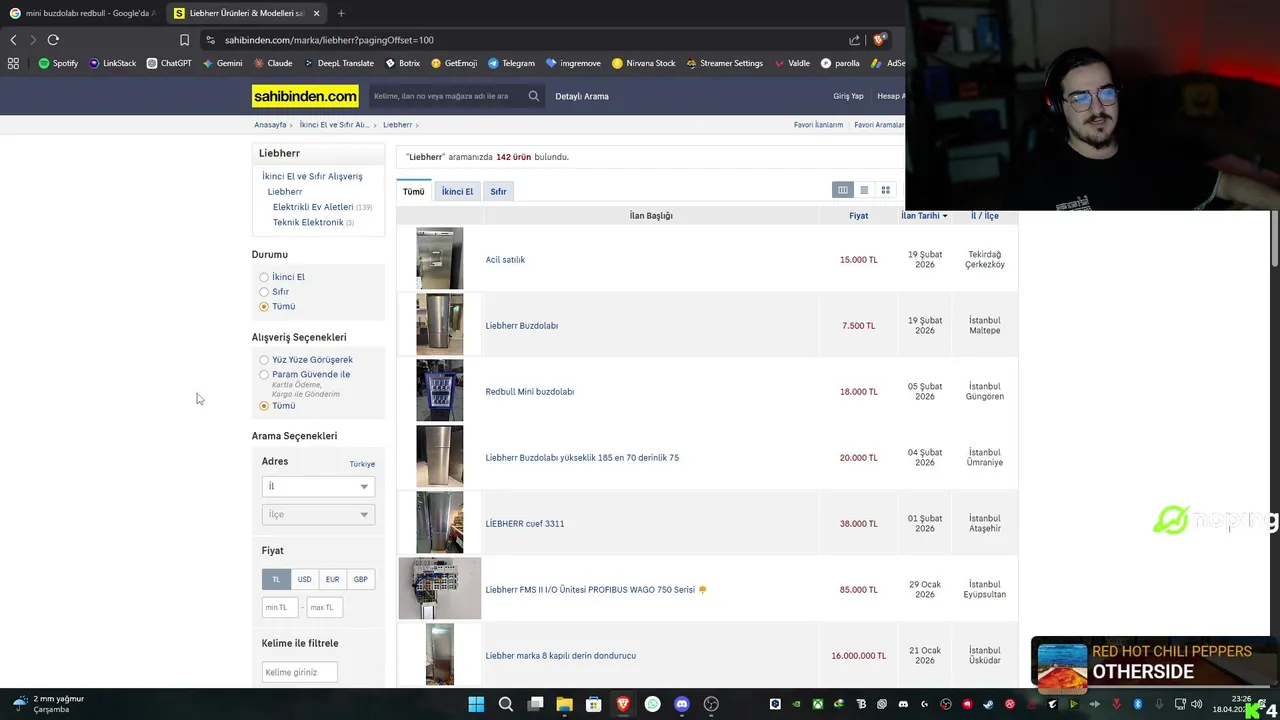Open Acil satılık listing thumbnail

[x=440, y=259]
